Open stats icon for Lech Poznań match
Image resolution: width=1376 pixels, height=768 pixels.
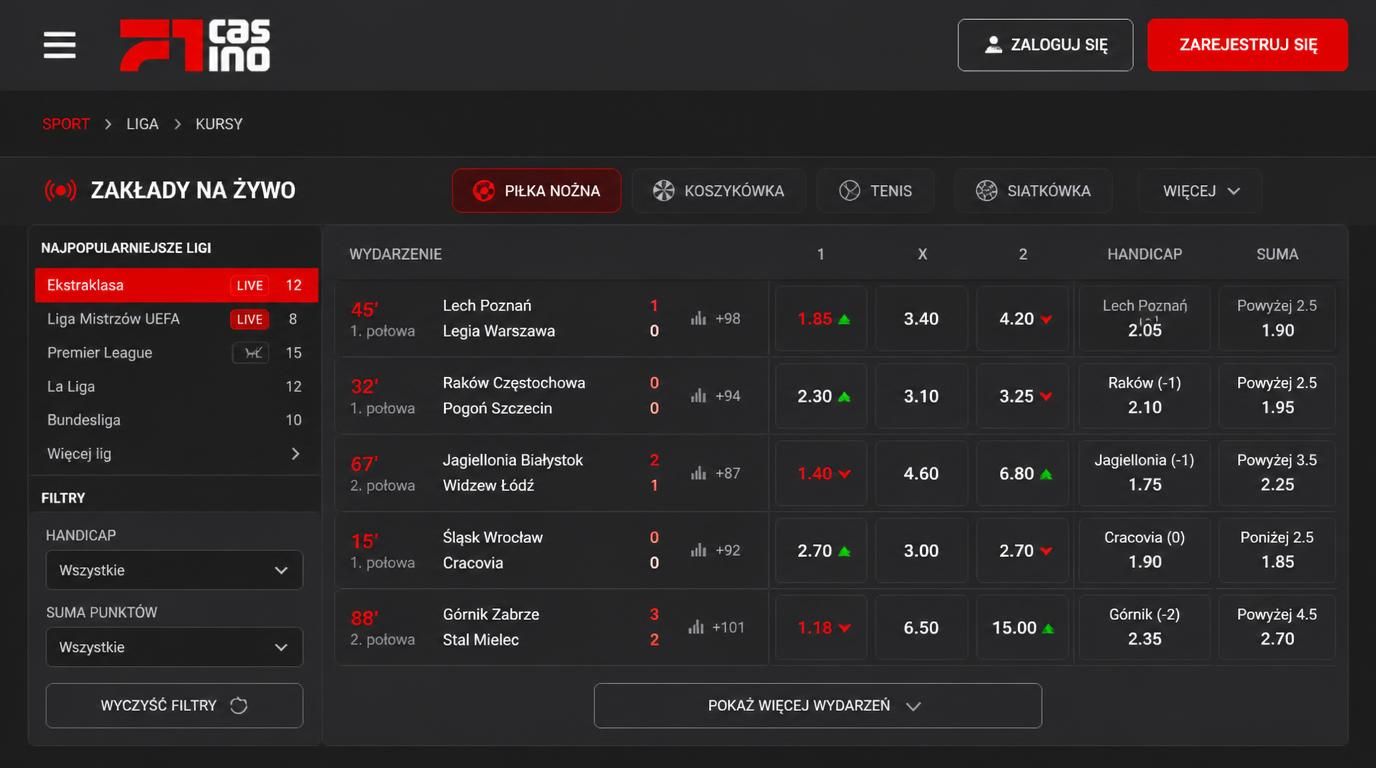point(698,318)
